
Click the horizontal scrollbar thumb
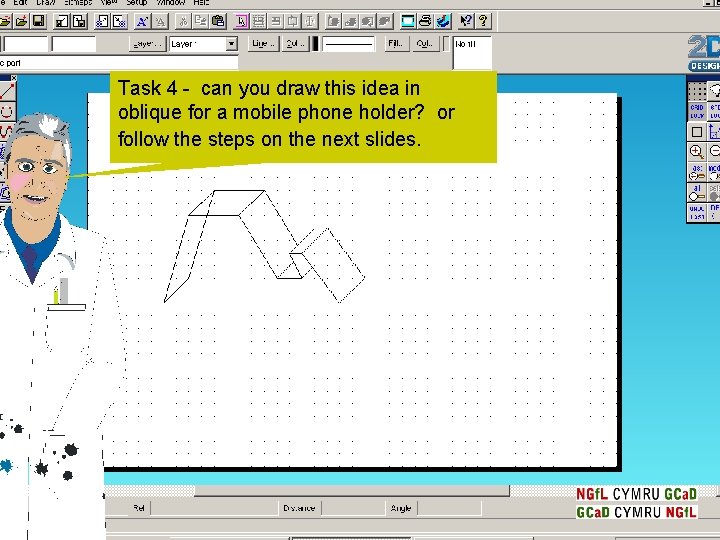click(352, 491)
